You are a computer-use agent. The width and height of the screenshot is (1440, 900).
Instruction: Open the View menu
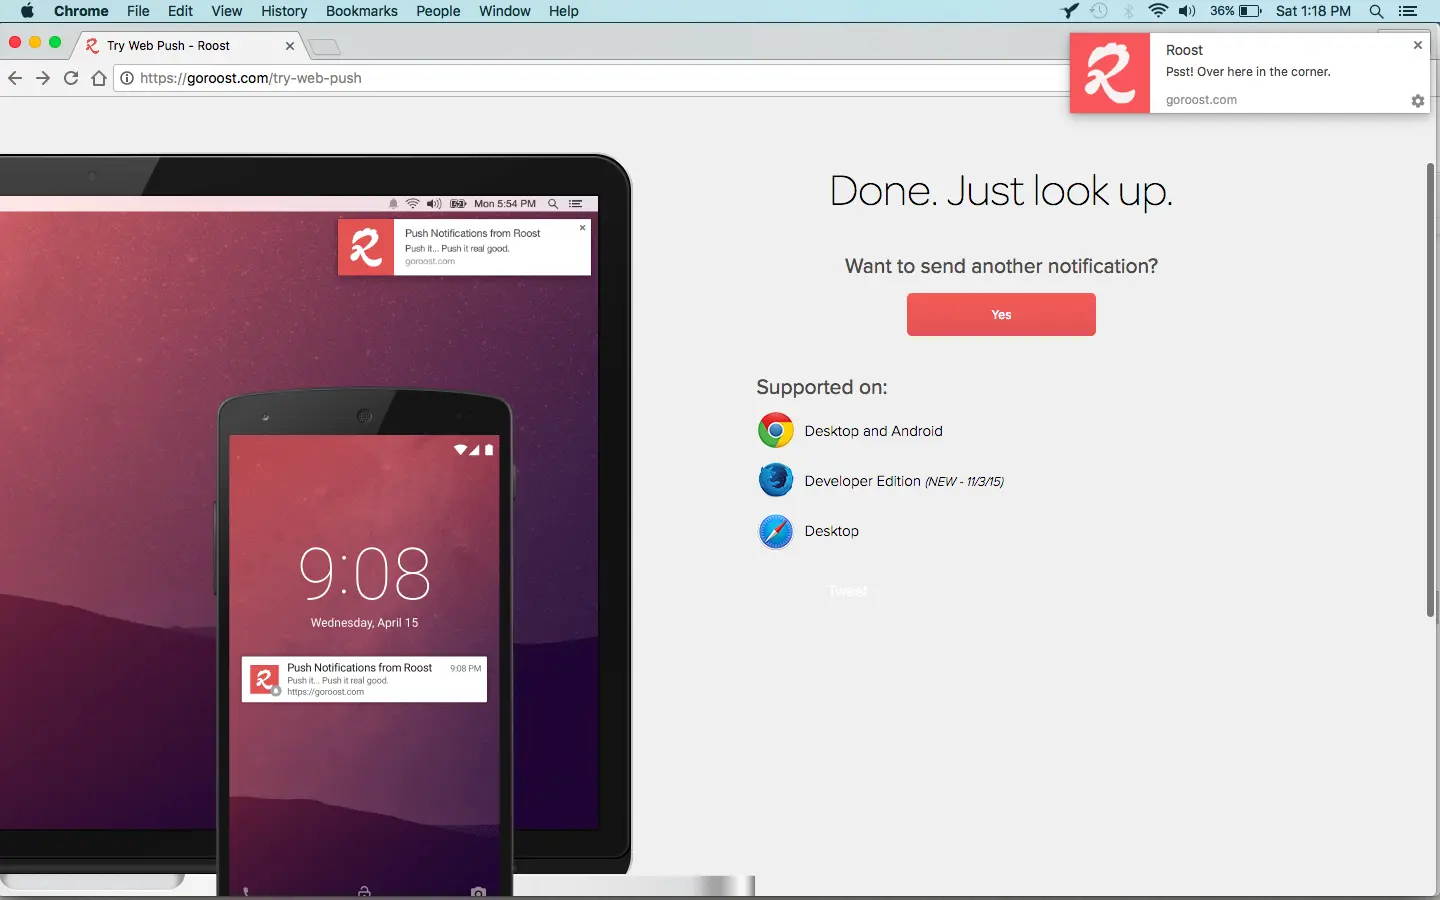[x=227, y=11]
